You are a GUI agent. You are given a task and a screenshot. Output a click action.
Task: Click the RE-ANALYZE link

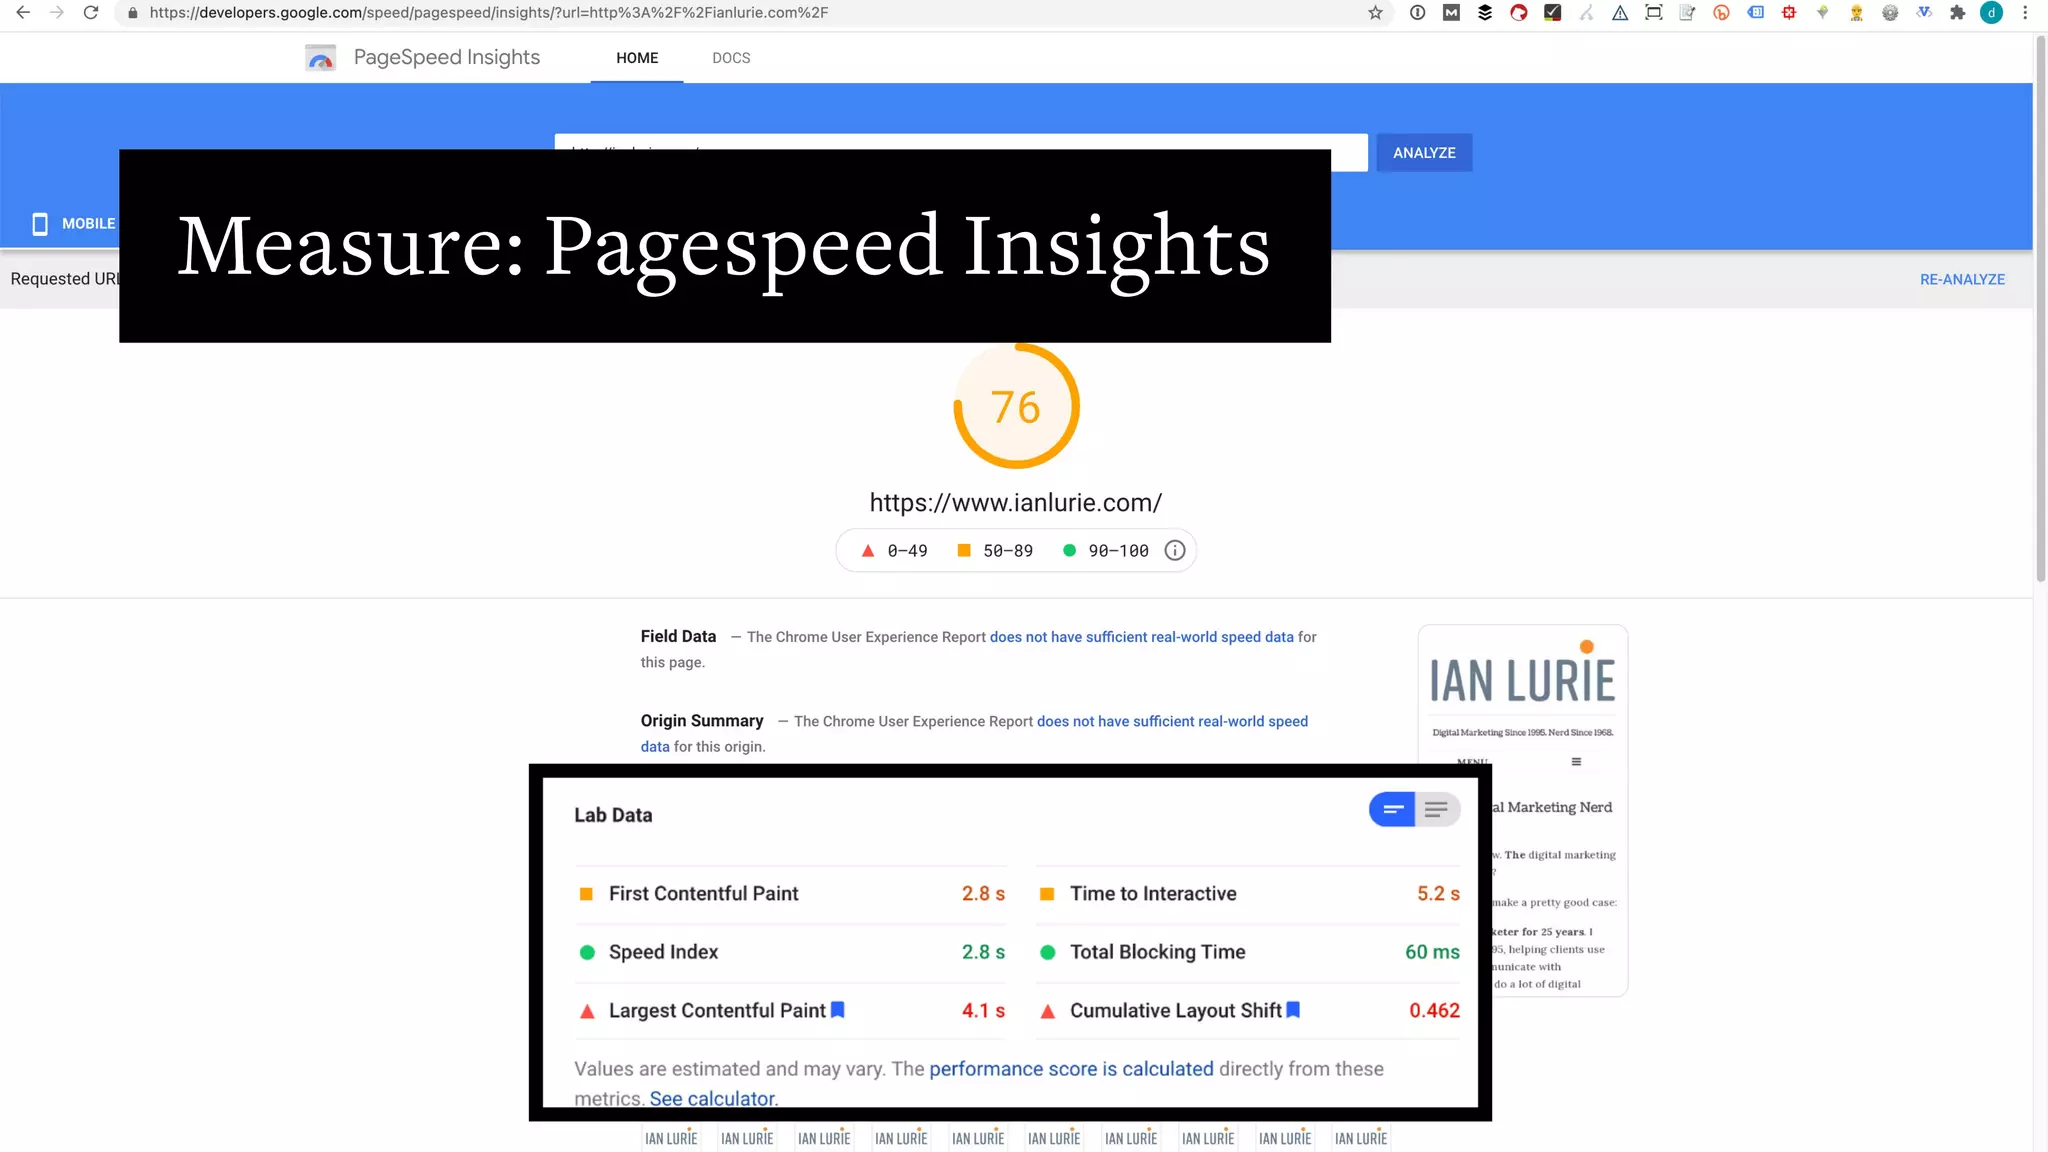click(x=1962, y=280)
